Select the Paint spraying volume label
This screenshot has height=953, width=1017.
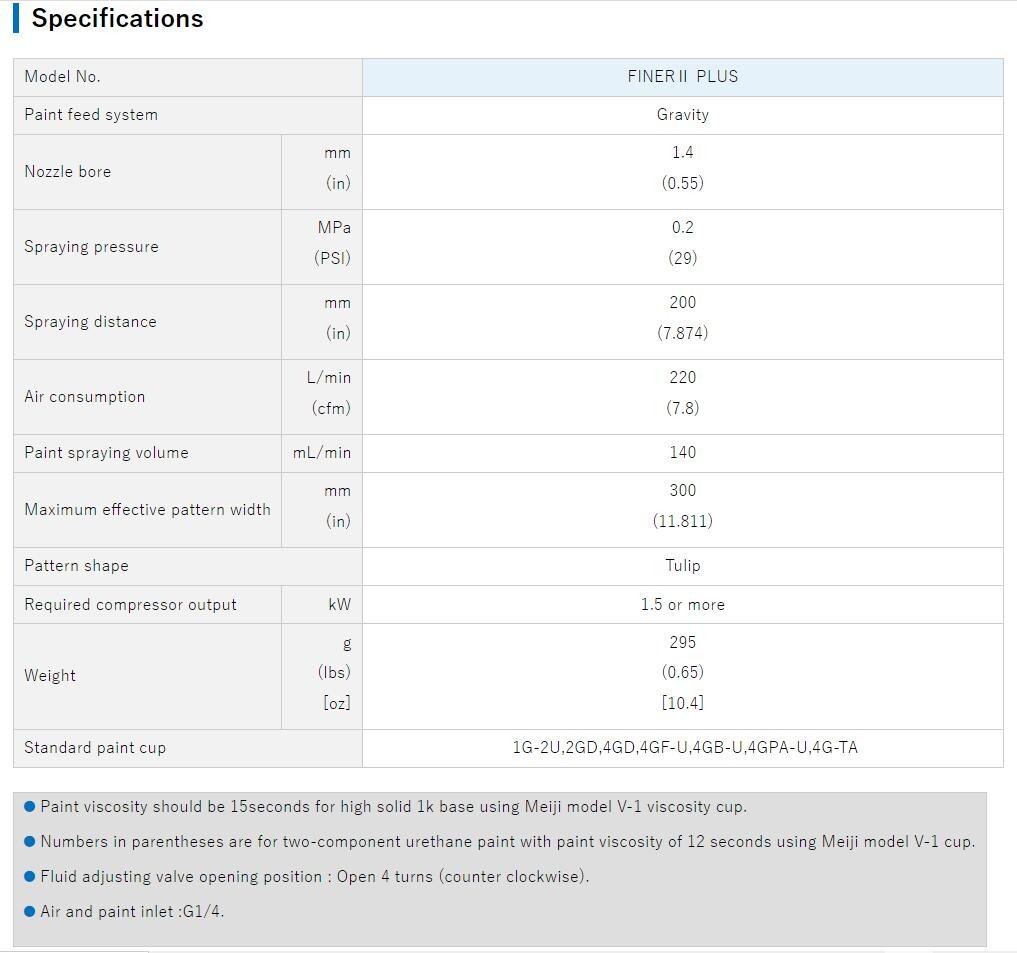(106, 453)
